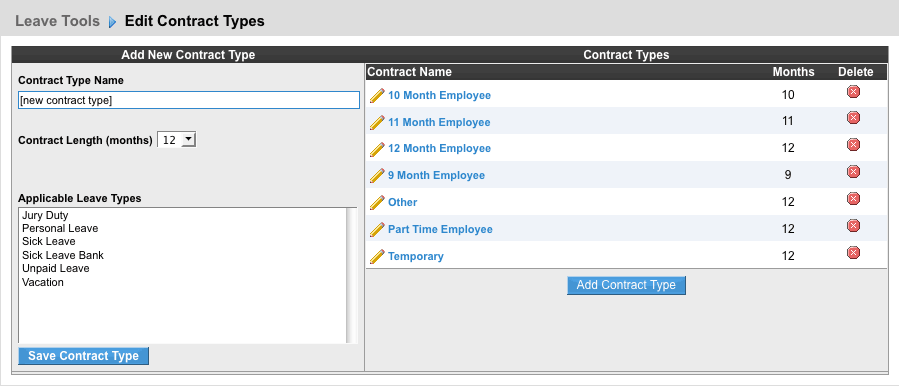This screenshot has width=899, height=386.
Task: Go back to Leave Tools breadcrumb
Action: click(57, 21)
